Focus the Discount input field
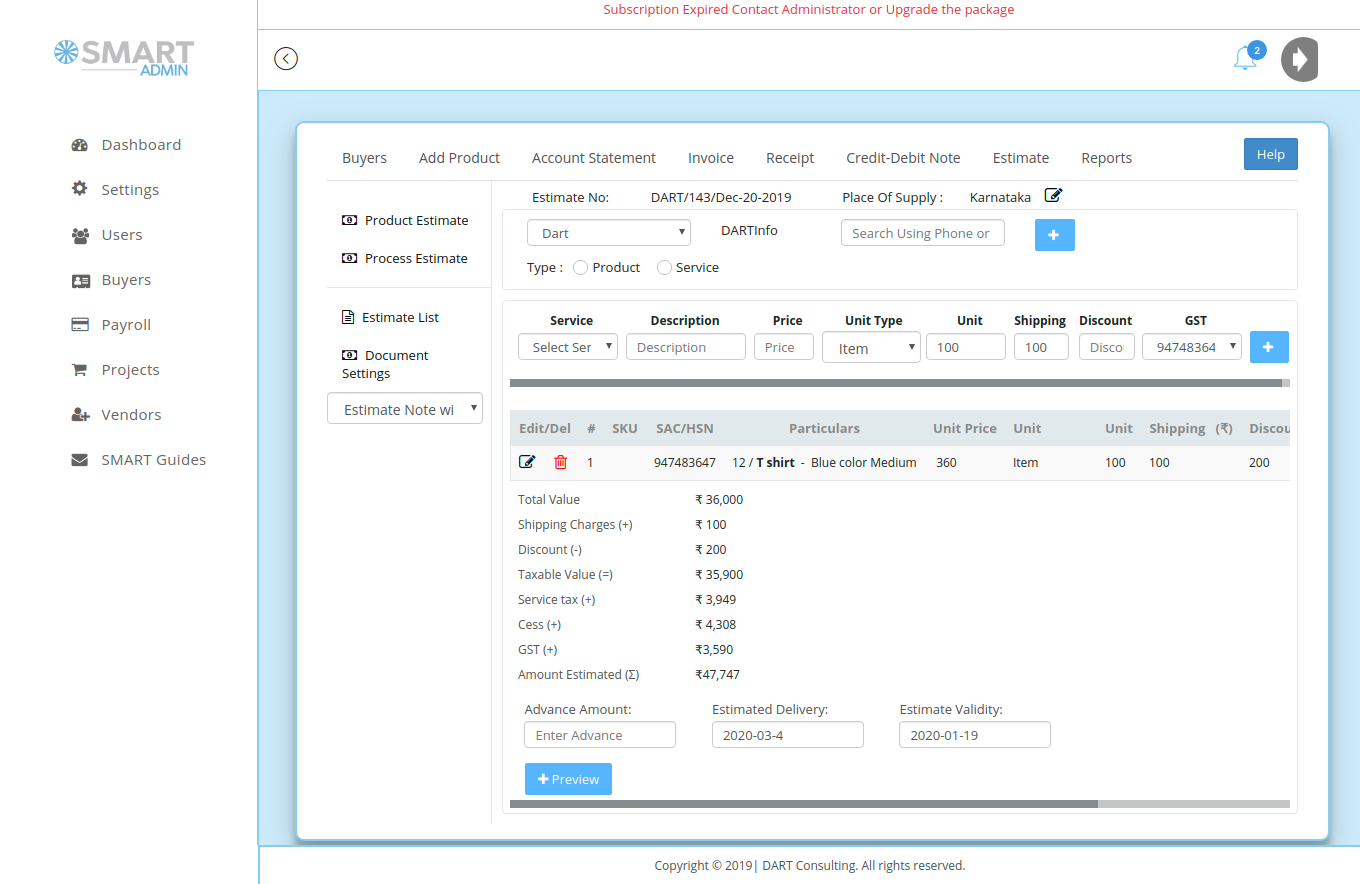 click(1106, 347)
